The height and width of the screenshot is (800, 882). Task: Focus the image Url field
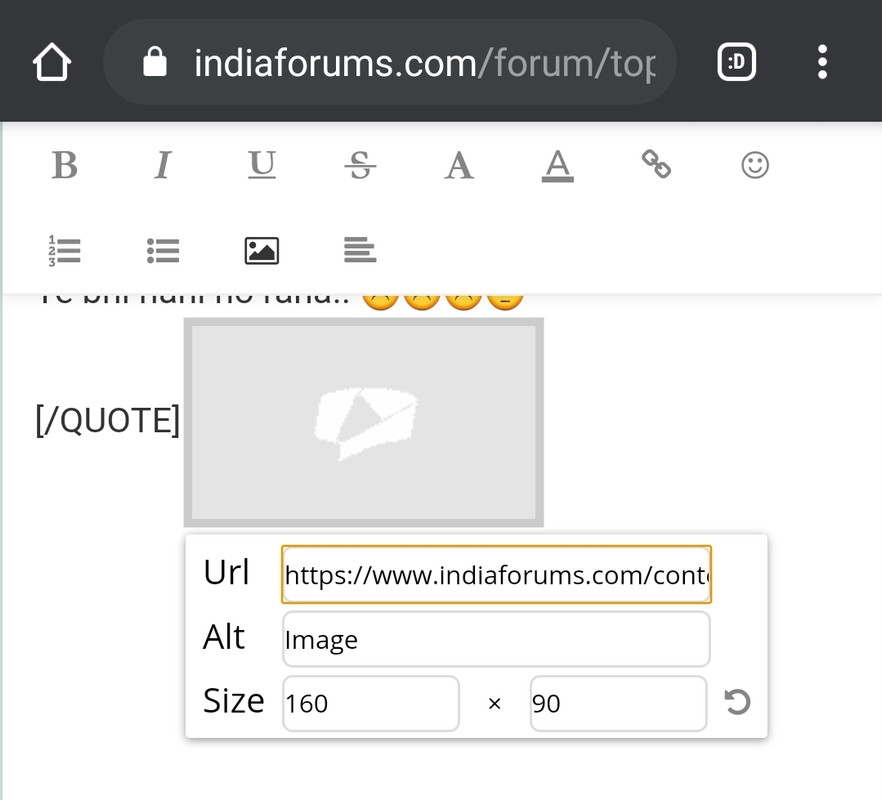496,574
